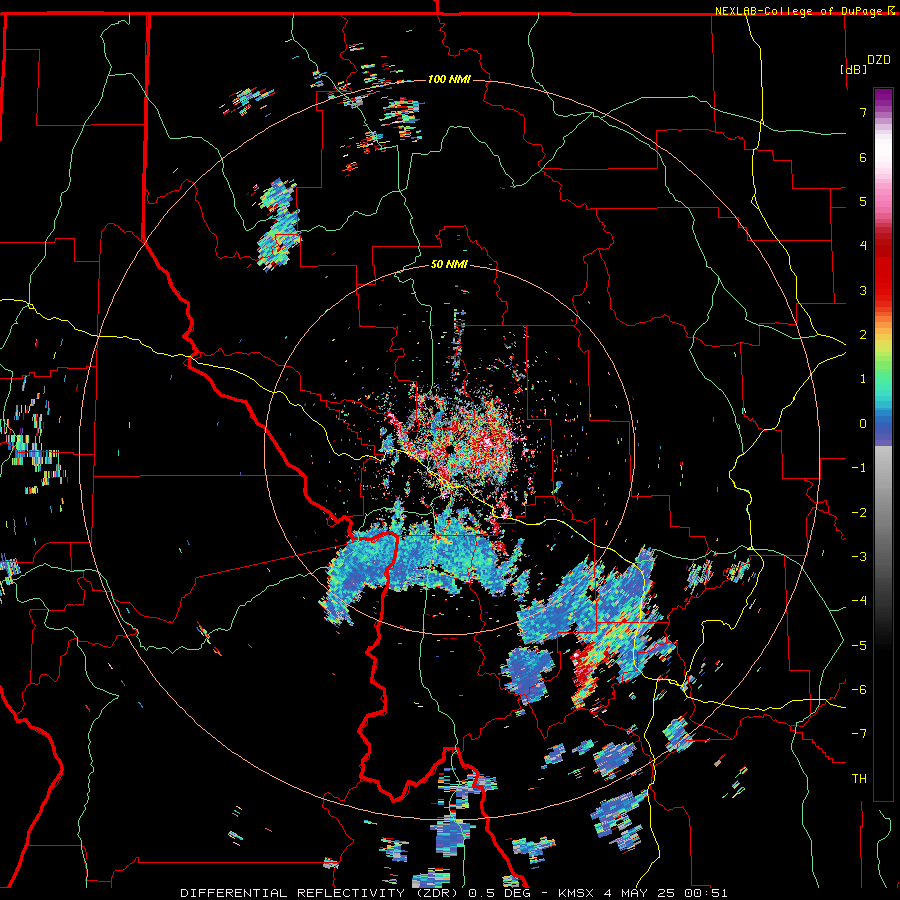Click the 0 value on the scale
Screen dimensions: 900x900
tap(863, 424)
